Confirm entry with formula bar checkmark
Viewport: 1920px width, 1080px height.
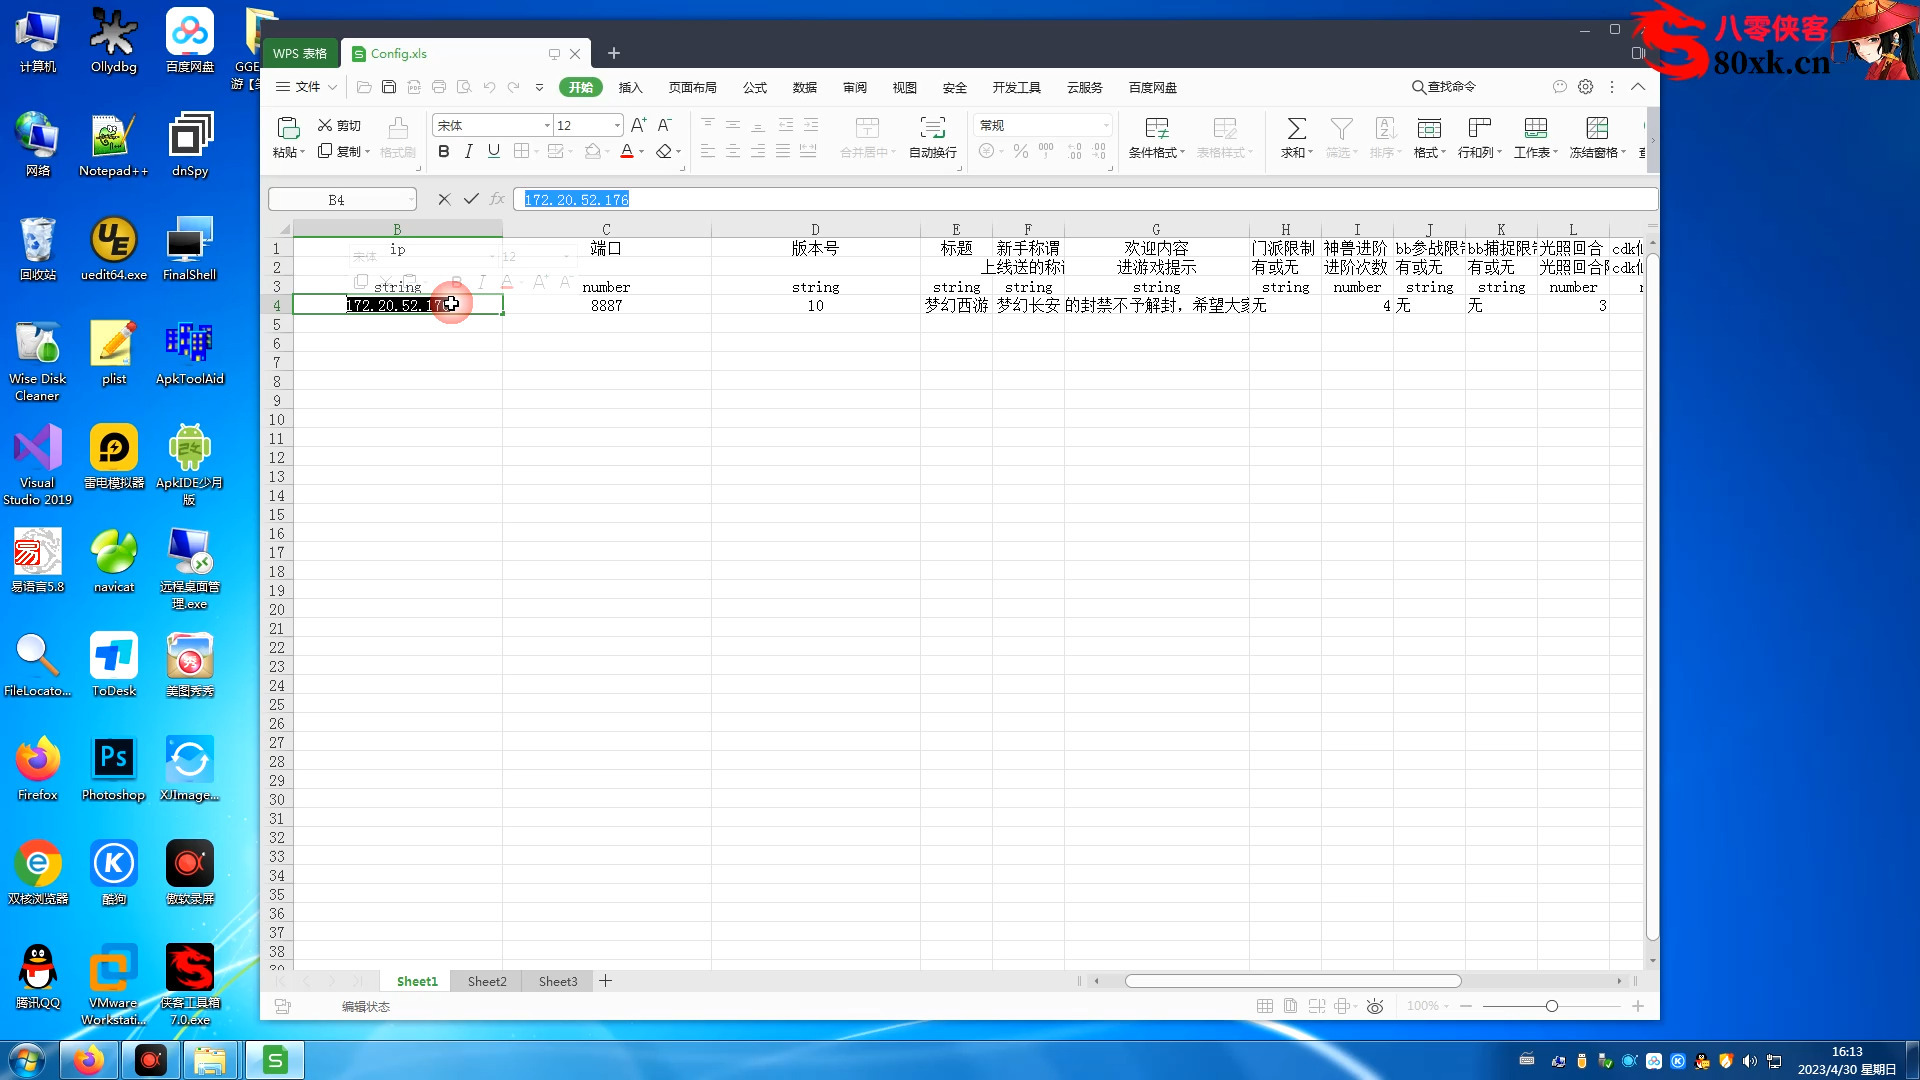point(471,199)
